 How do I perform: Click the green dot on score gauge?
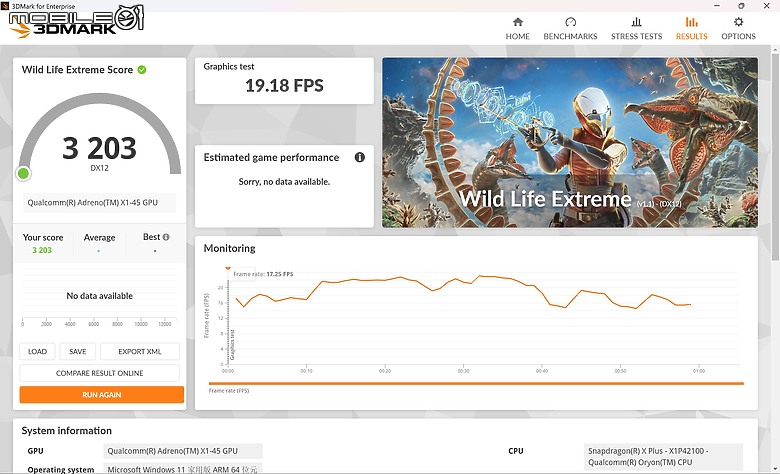coord(23,173)
